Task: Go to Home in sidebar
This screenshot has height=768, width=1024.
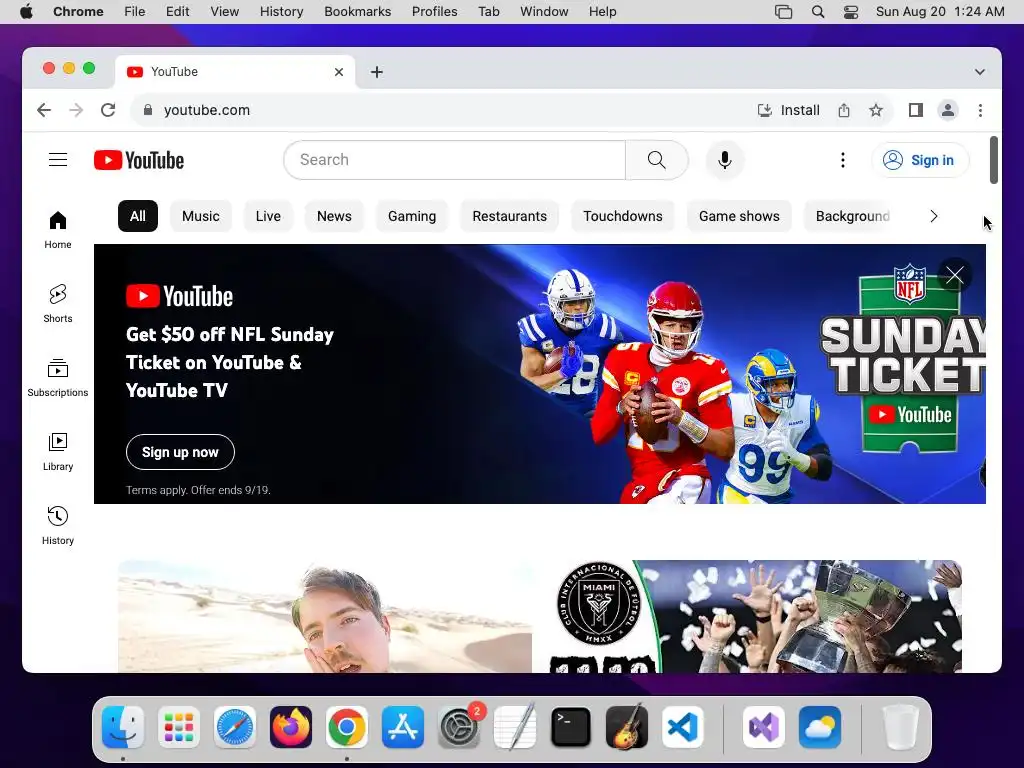Action: pos(58,230)
